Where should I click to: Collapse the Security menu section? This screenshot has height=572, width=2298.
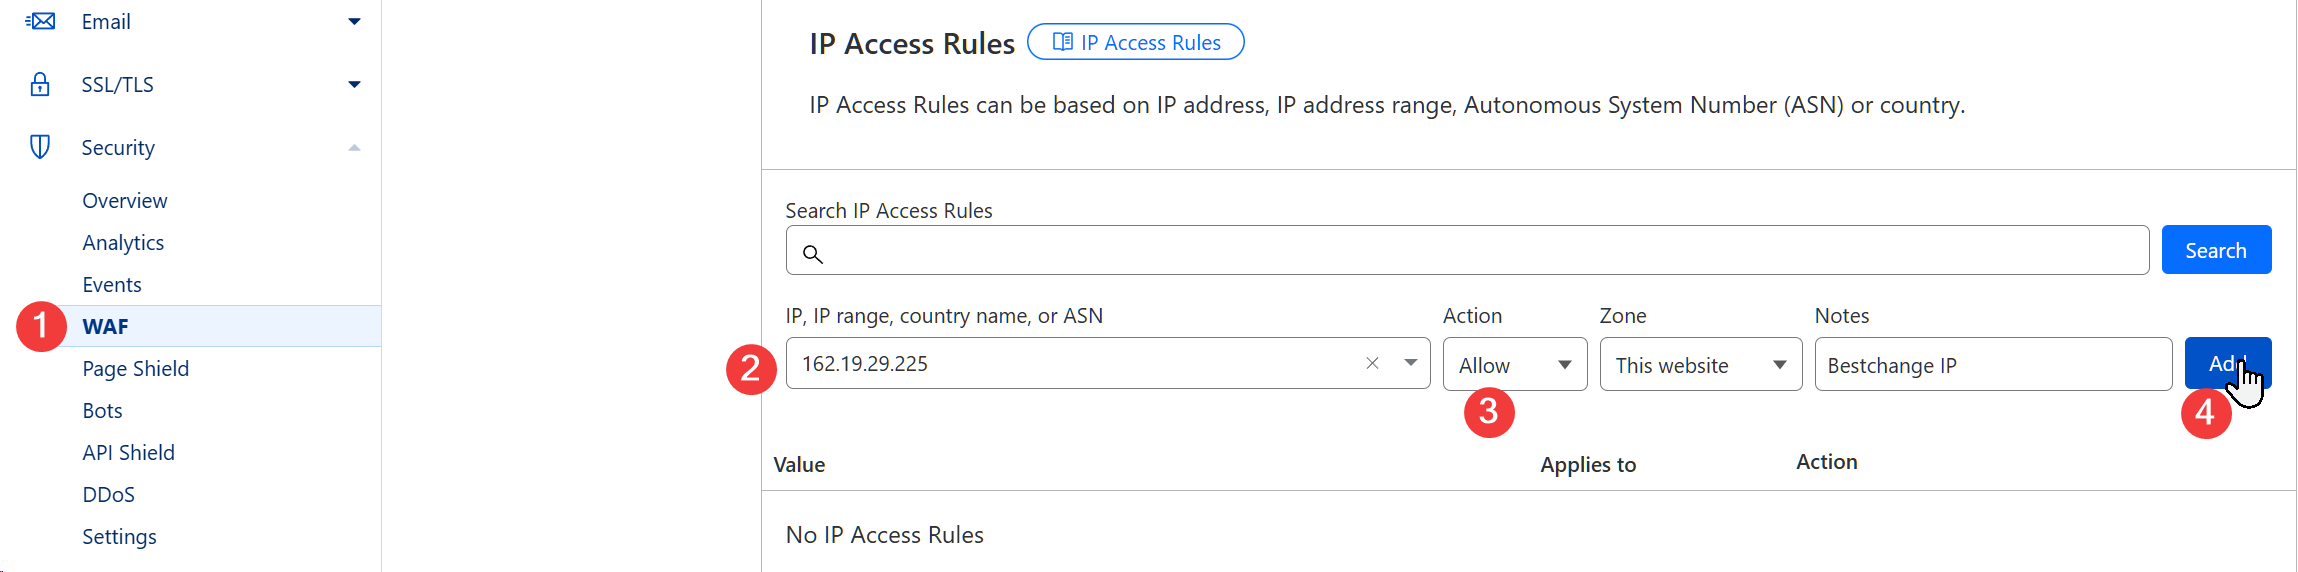pos(354,148)
